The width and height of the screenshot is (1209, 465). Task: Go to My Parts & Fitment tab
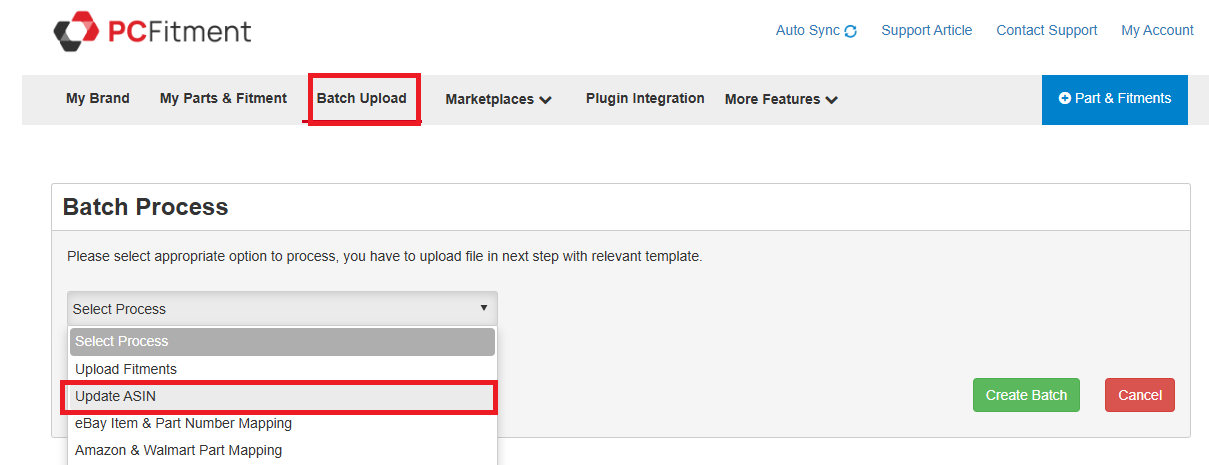point(223,98)
